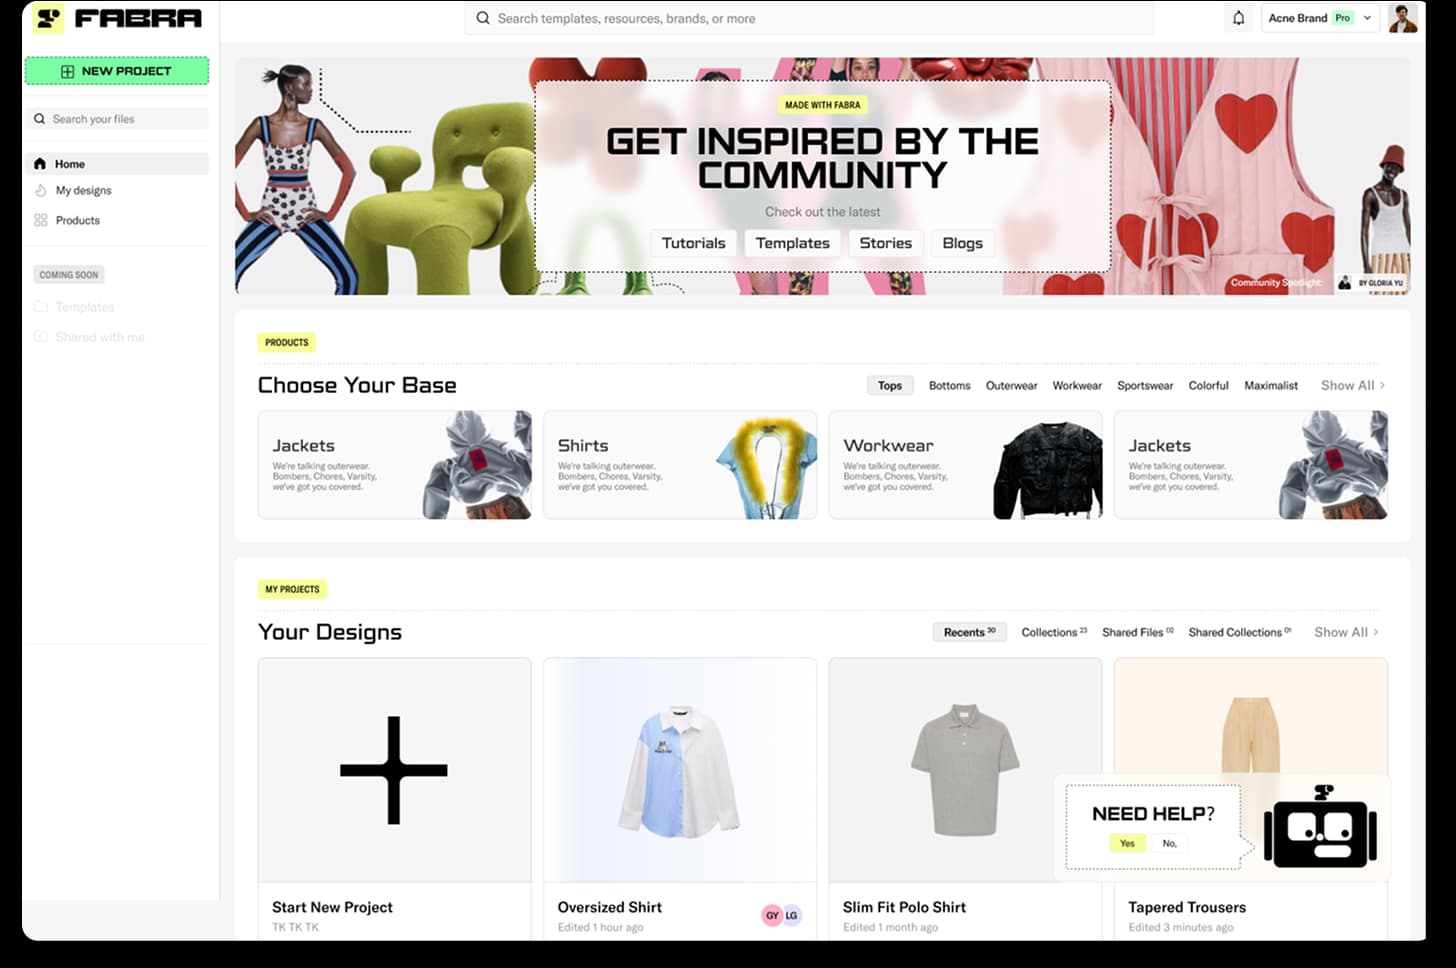Click the Fabra logo icon

coord(48,18)
